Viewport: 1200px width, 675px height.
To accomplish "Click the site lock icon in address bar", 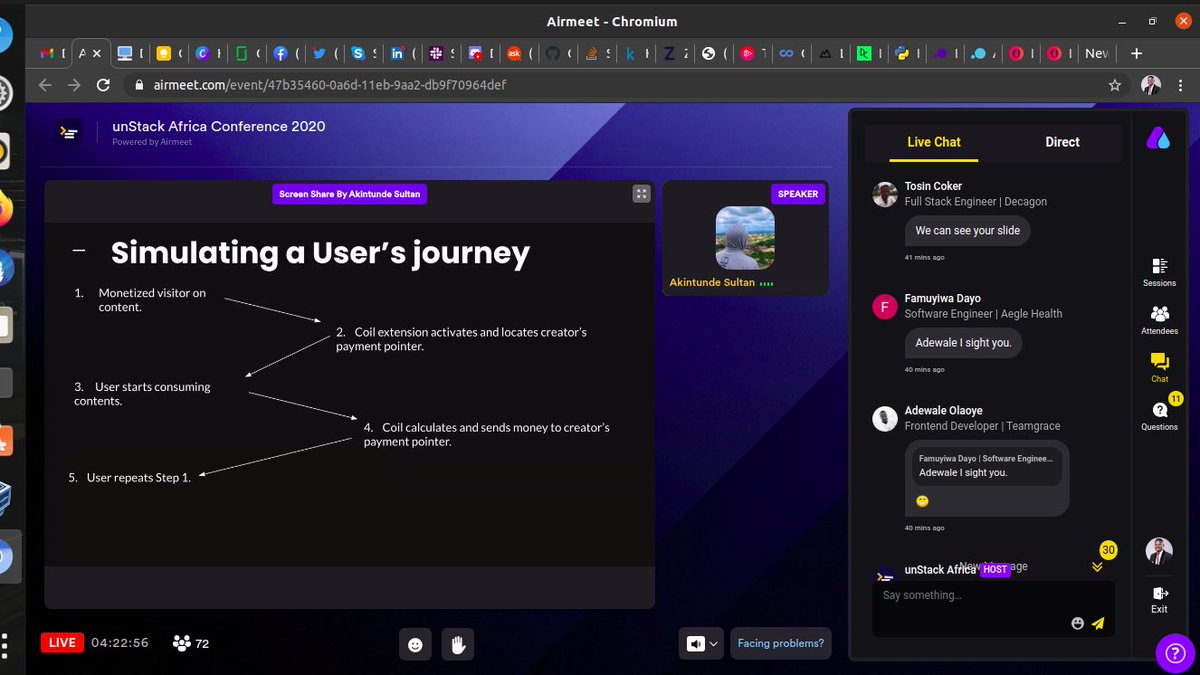I will coord(140,85).
